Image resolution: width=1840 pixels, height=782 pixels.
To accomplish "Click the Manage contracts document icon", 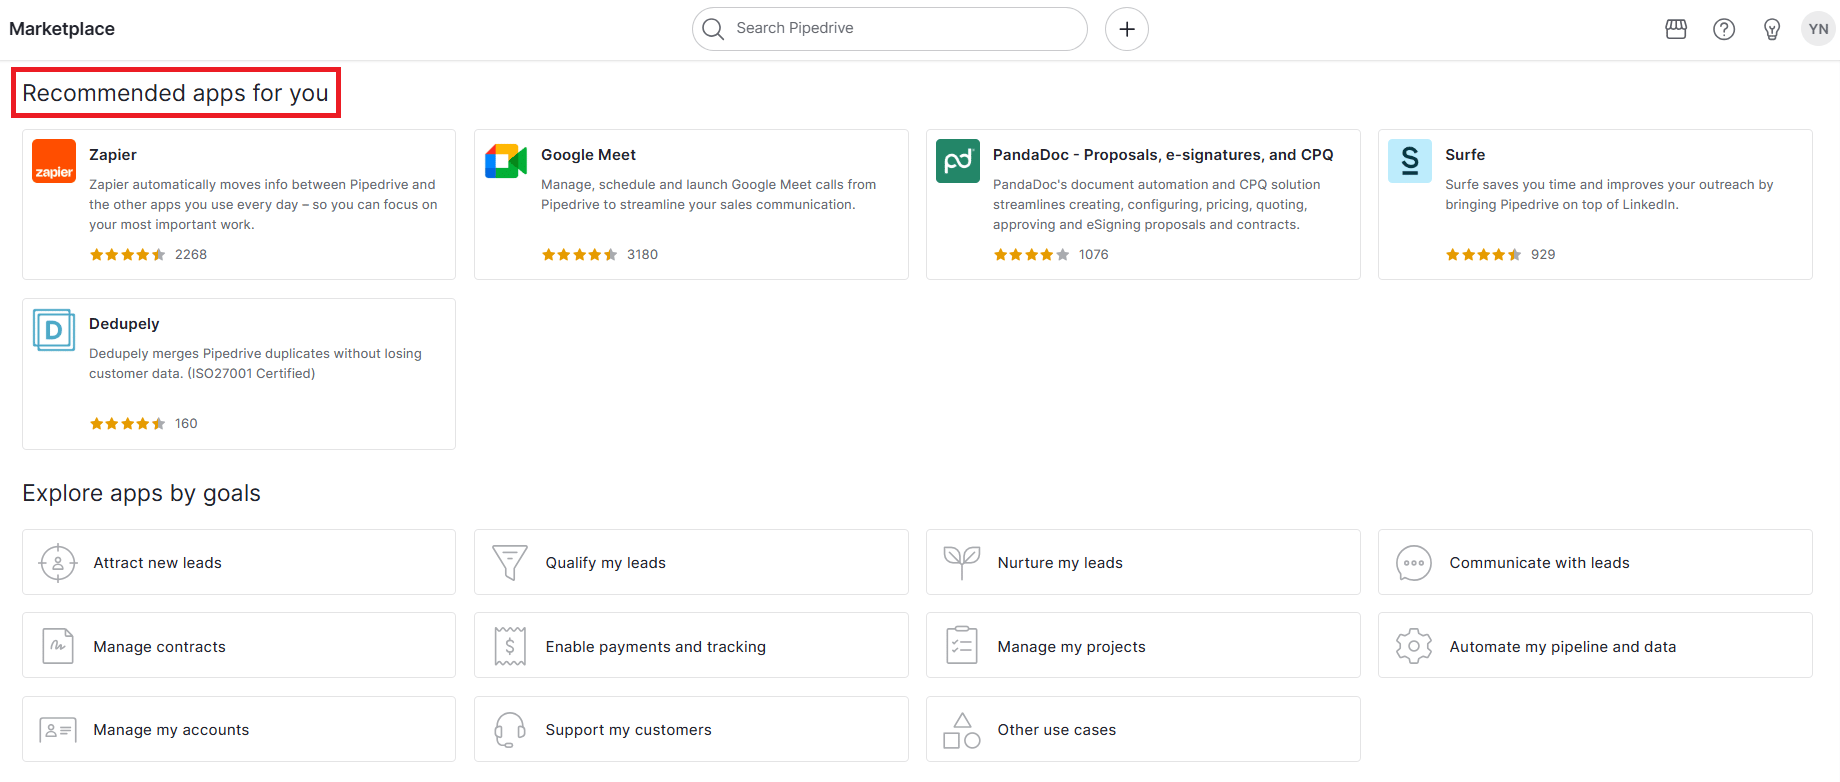I will [58, 646].
